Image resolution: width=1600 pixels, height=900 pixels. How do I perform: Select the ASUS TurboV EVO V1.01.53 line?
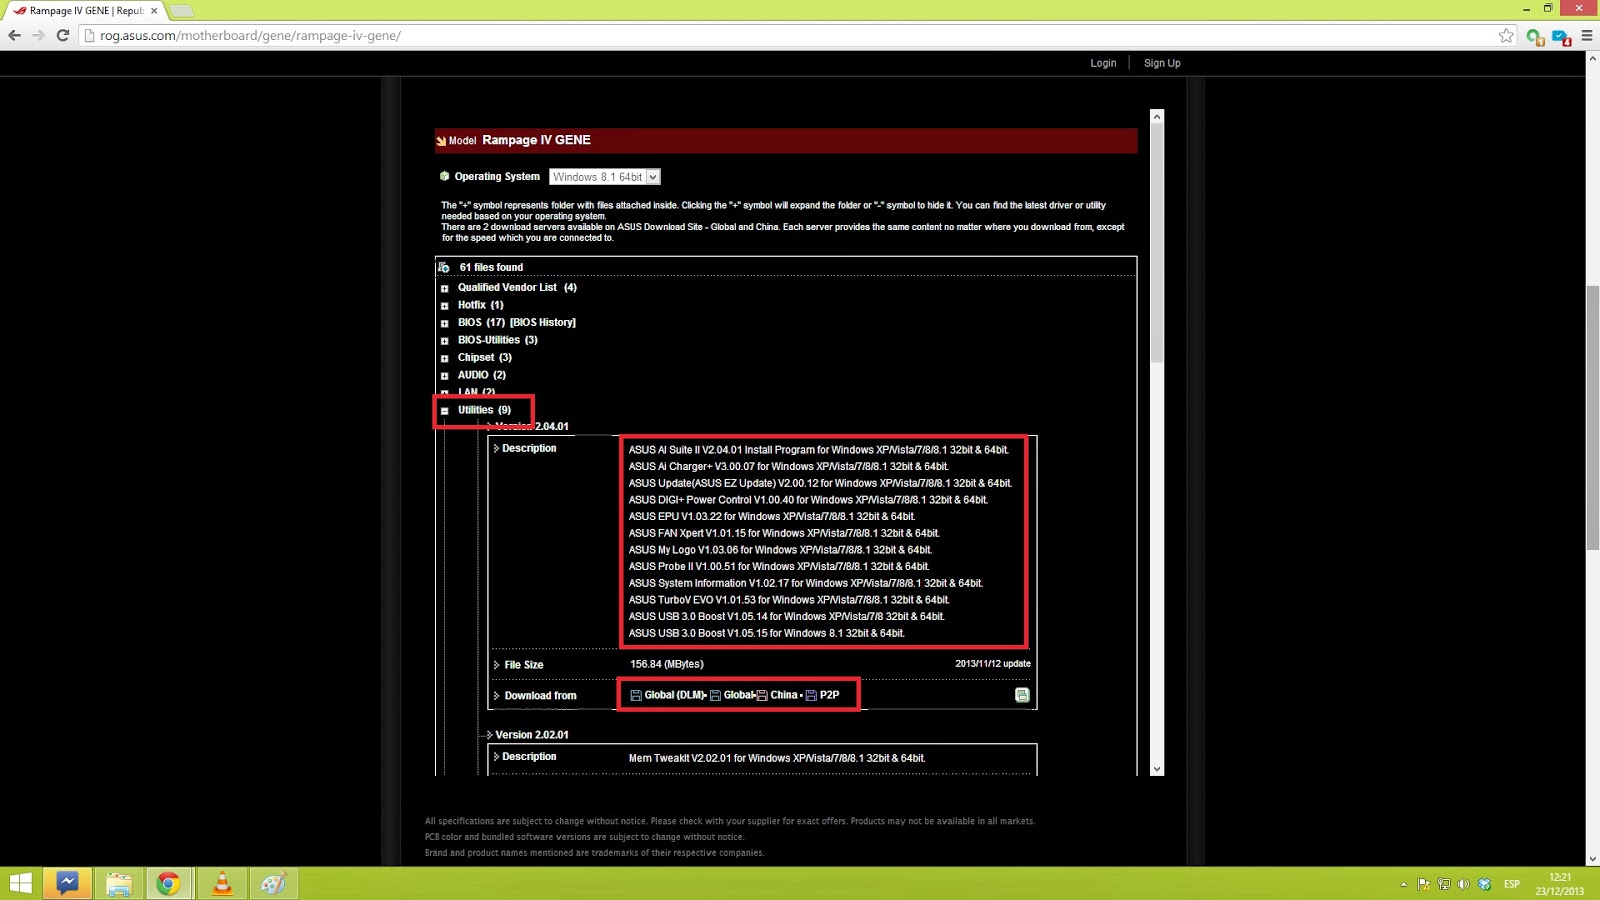coord(789,600)
